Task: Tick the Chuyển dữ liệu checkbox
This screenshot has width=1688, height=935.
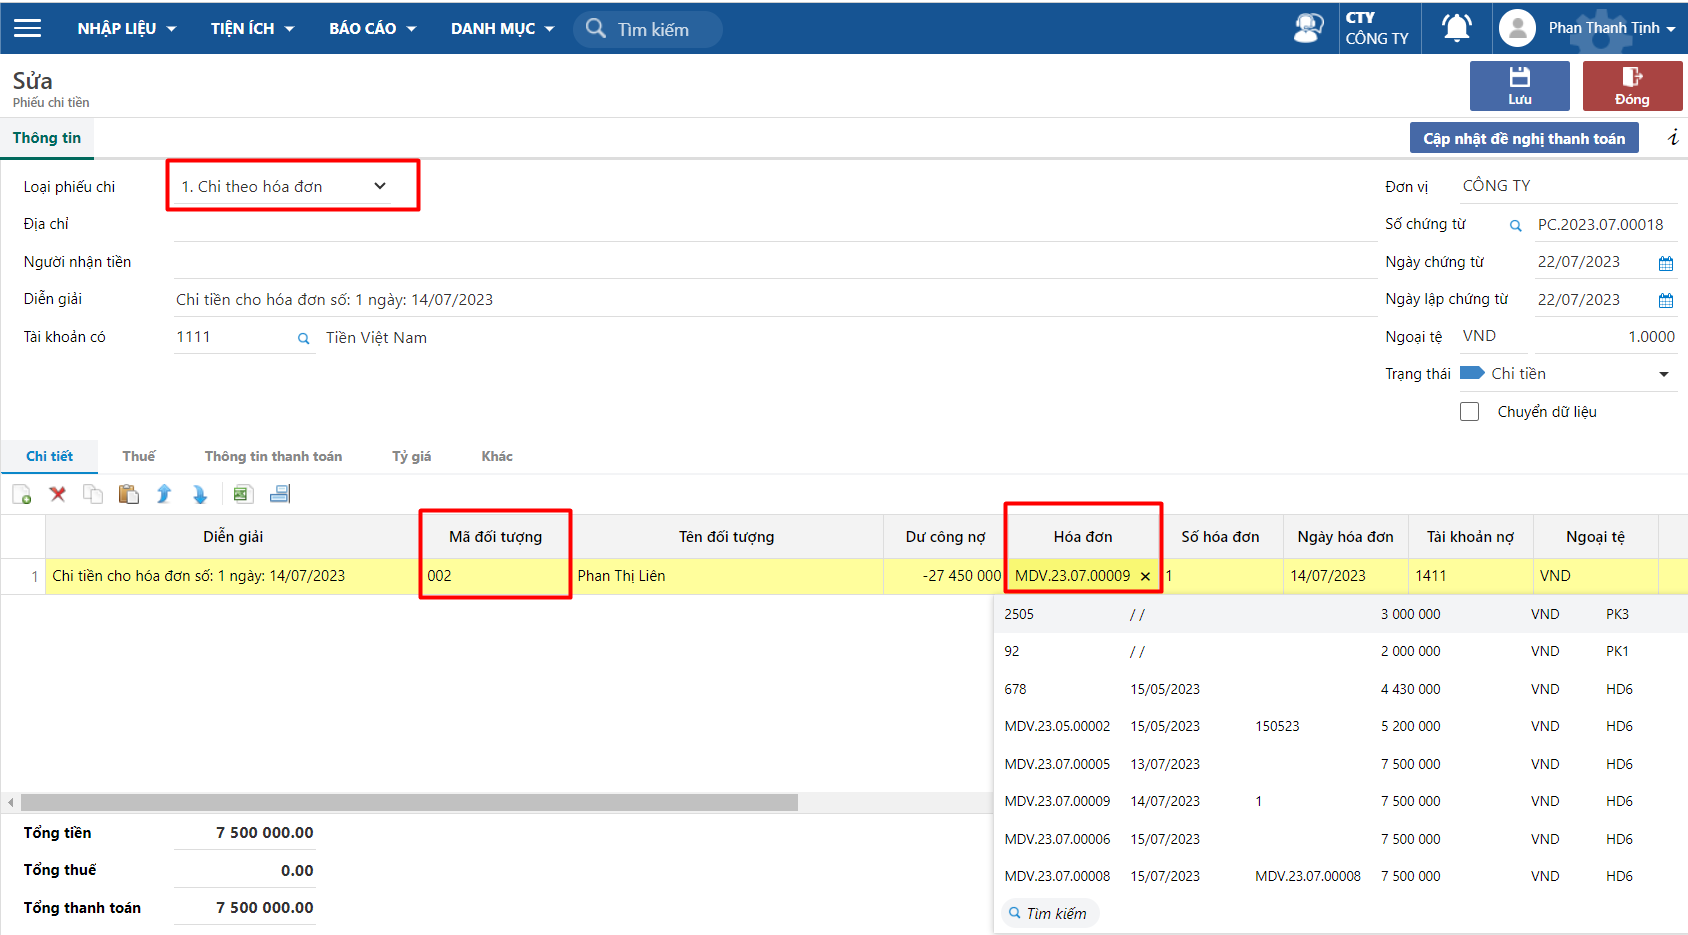Action: pos(1469,412)
